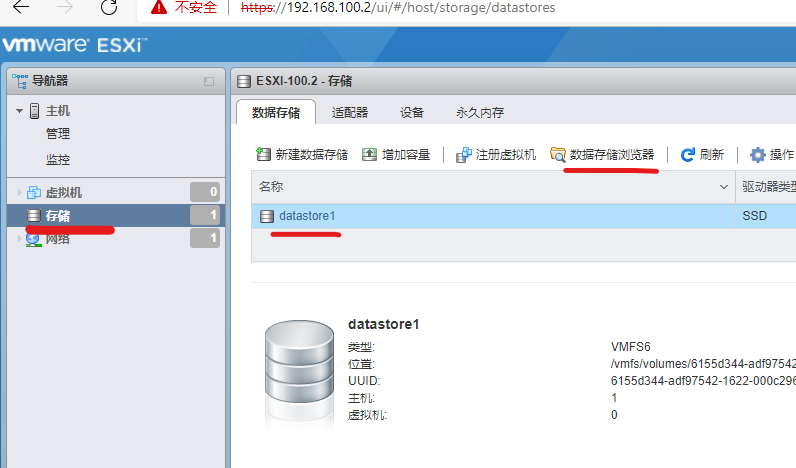Screen dimensions: 796x468
Task: Click the Navigator panel tree icon
Action: click(20, 81)
